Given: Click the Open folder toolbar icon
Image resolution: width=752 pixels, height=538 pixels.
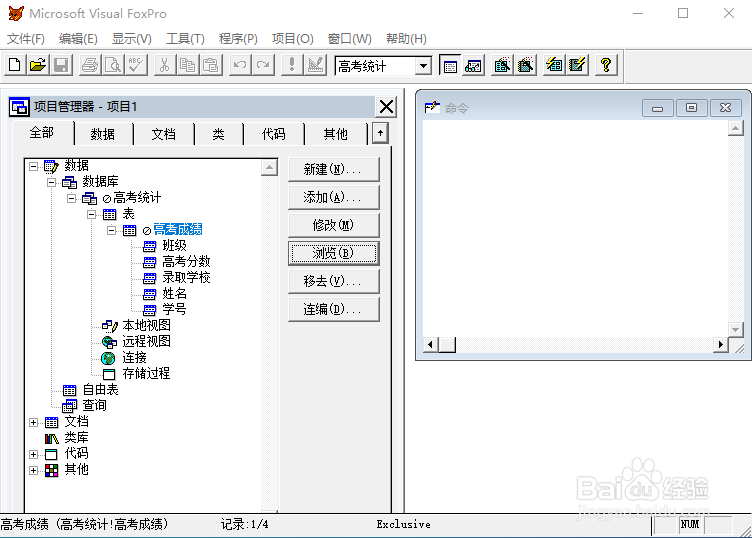Looking at the screenshot, I should (38, 65).
